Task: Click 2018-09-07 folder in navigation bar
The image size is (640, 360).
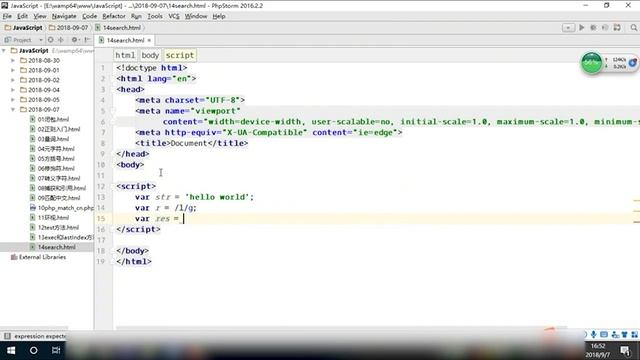Action: tap(68, 28)
